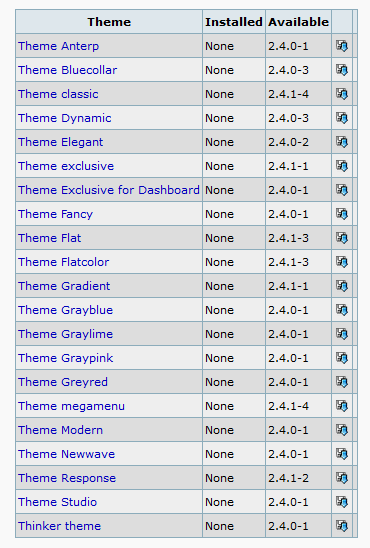370x548 pixels.
Task: Click the Theme column header
Action: pyautogui.click(x=109, y=22)
